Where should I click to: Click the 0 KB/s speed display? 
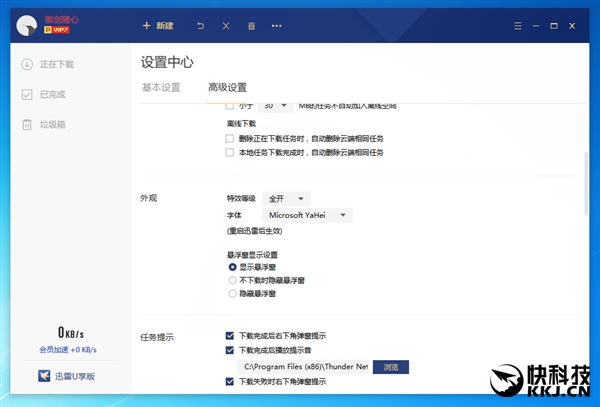click(71, 332)
